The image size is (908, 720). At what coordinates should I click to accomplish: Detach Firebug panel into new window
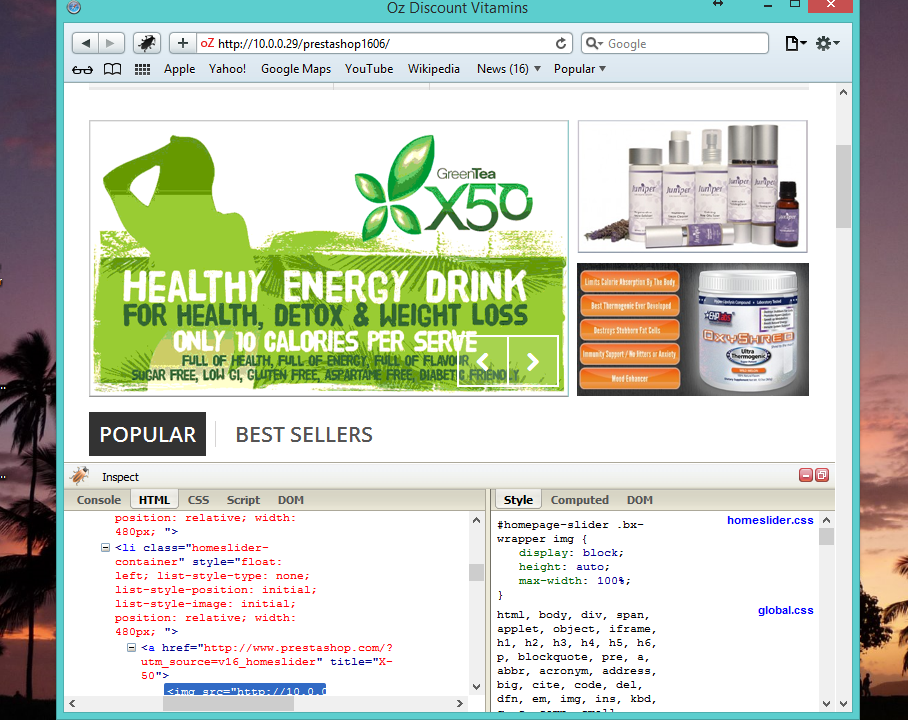click(x=822, y=476)
